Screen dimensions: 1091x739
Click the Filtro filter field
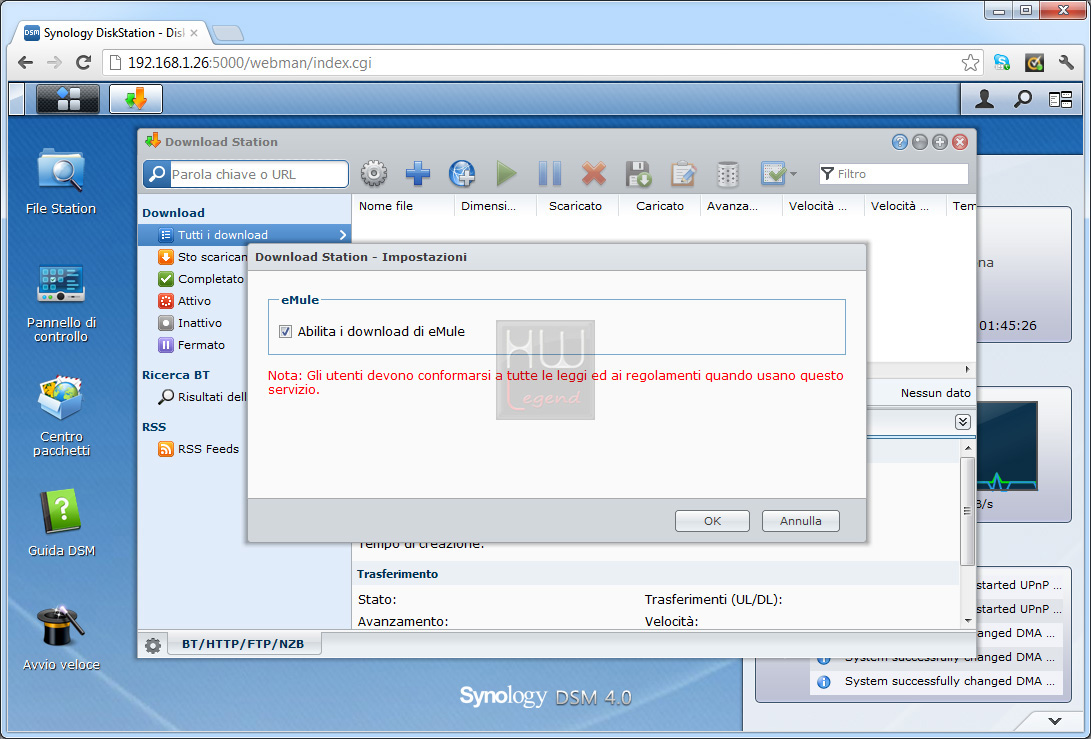(x=893, y=174)
